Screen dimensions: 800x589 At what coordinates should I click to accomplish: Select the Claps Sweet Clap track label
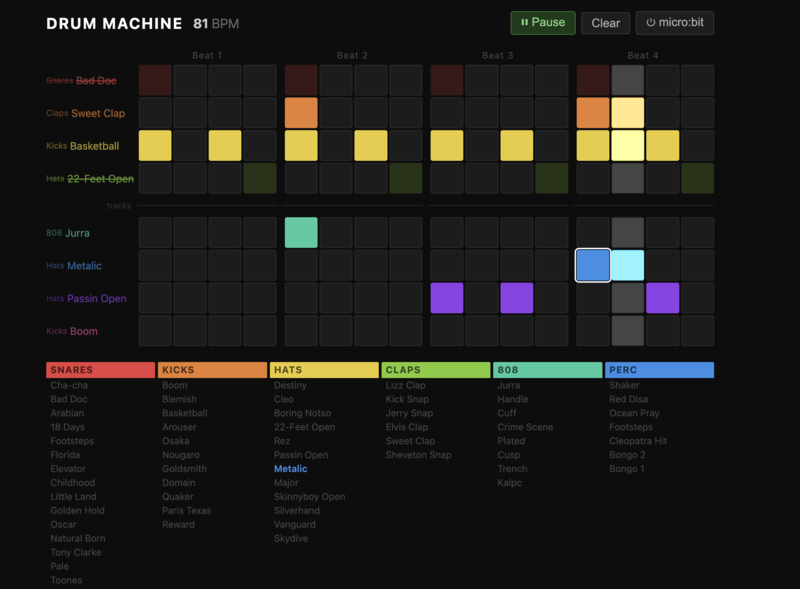[86, 113]
